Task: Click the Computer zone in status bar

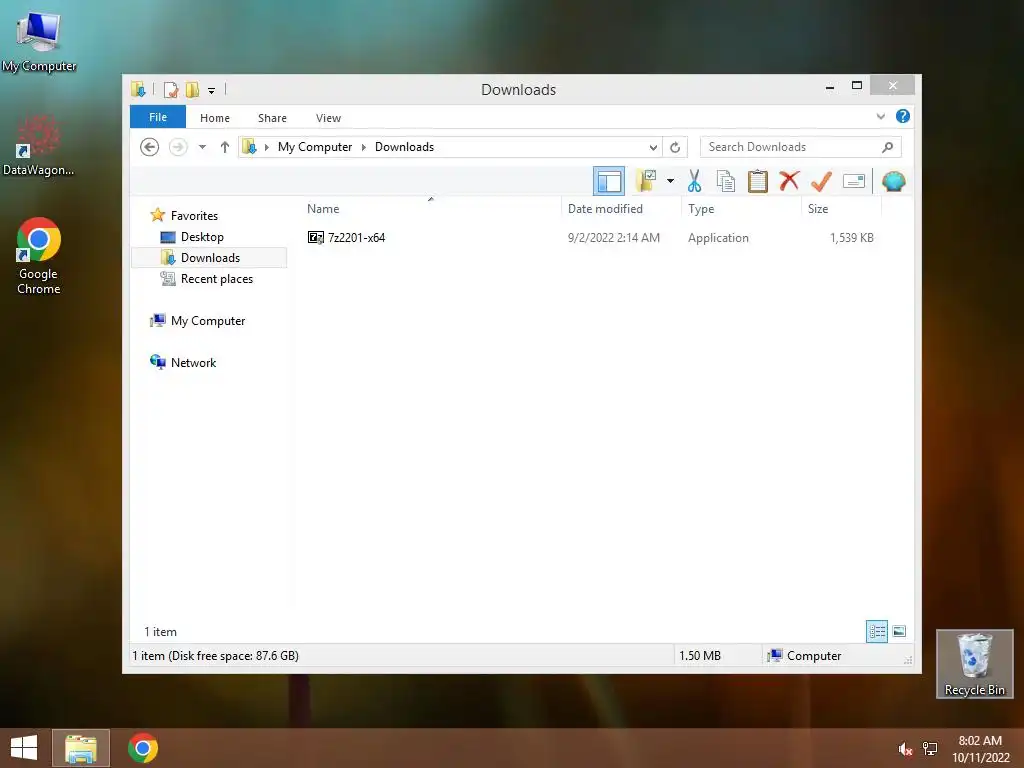Action: click(x=805, y=656)
